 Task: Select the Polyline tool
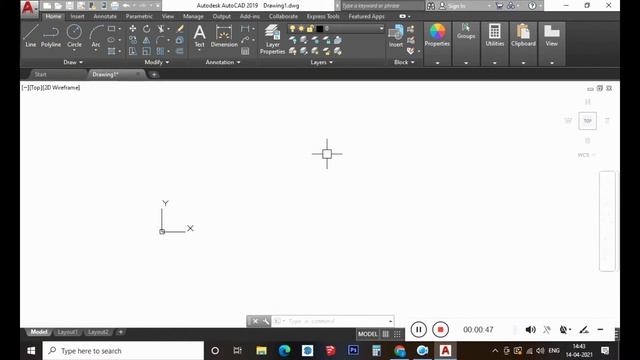(x=51, y=36)
